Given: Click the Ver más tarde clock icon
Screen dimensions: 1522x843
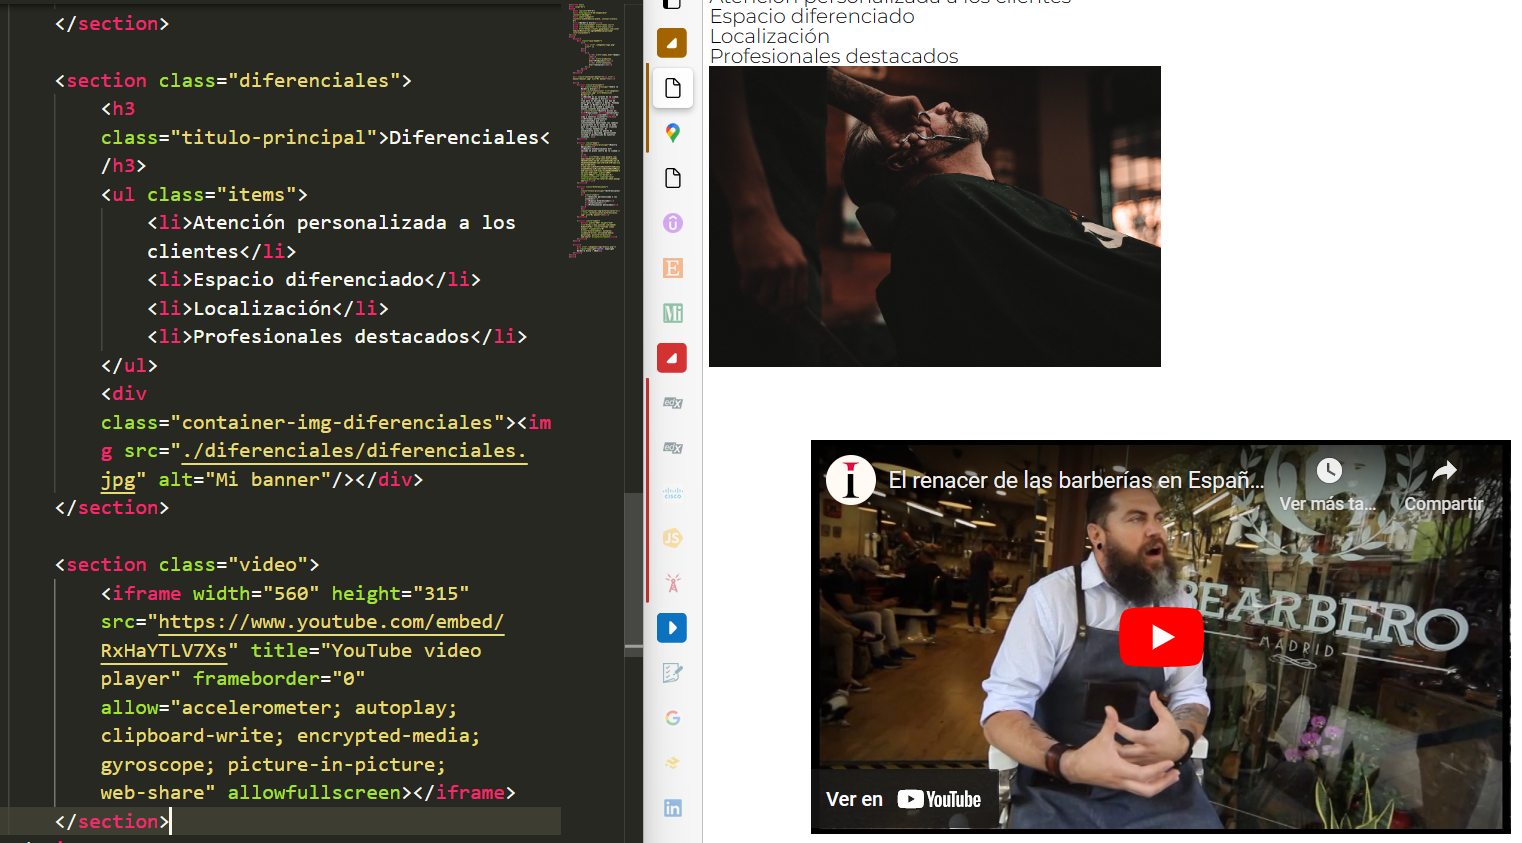Looking at the screenshot, I should coord(1328,470).
